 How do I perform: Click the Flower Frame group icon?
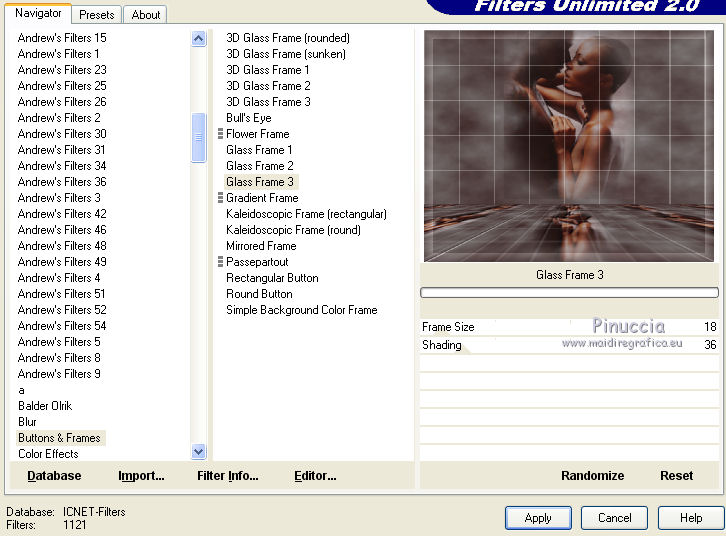point(220,134)
